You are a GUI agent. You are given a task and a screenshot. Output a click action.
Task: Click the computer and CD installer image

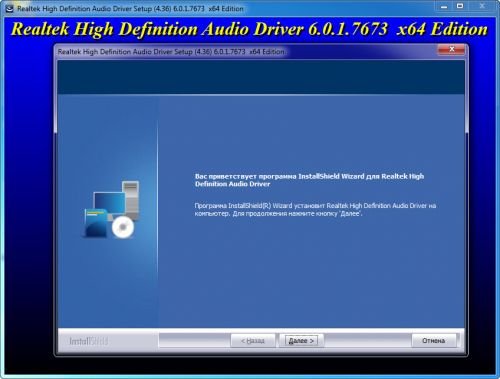[x=111, y=209]
